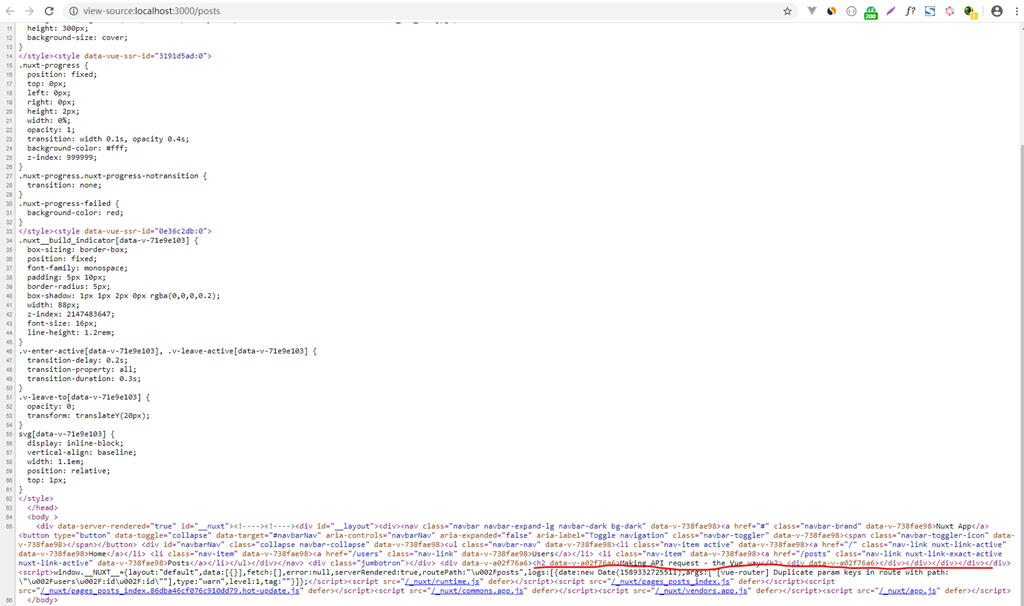Click the text "transition: width 0.1s, opacity 0.4s;"

[x=108, y=139]
